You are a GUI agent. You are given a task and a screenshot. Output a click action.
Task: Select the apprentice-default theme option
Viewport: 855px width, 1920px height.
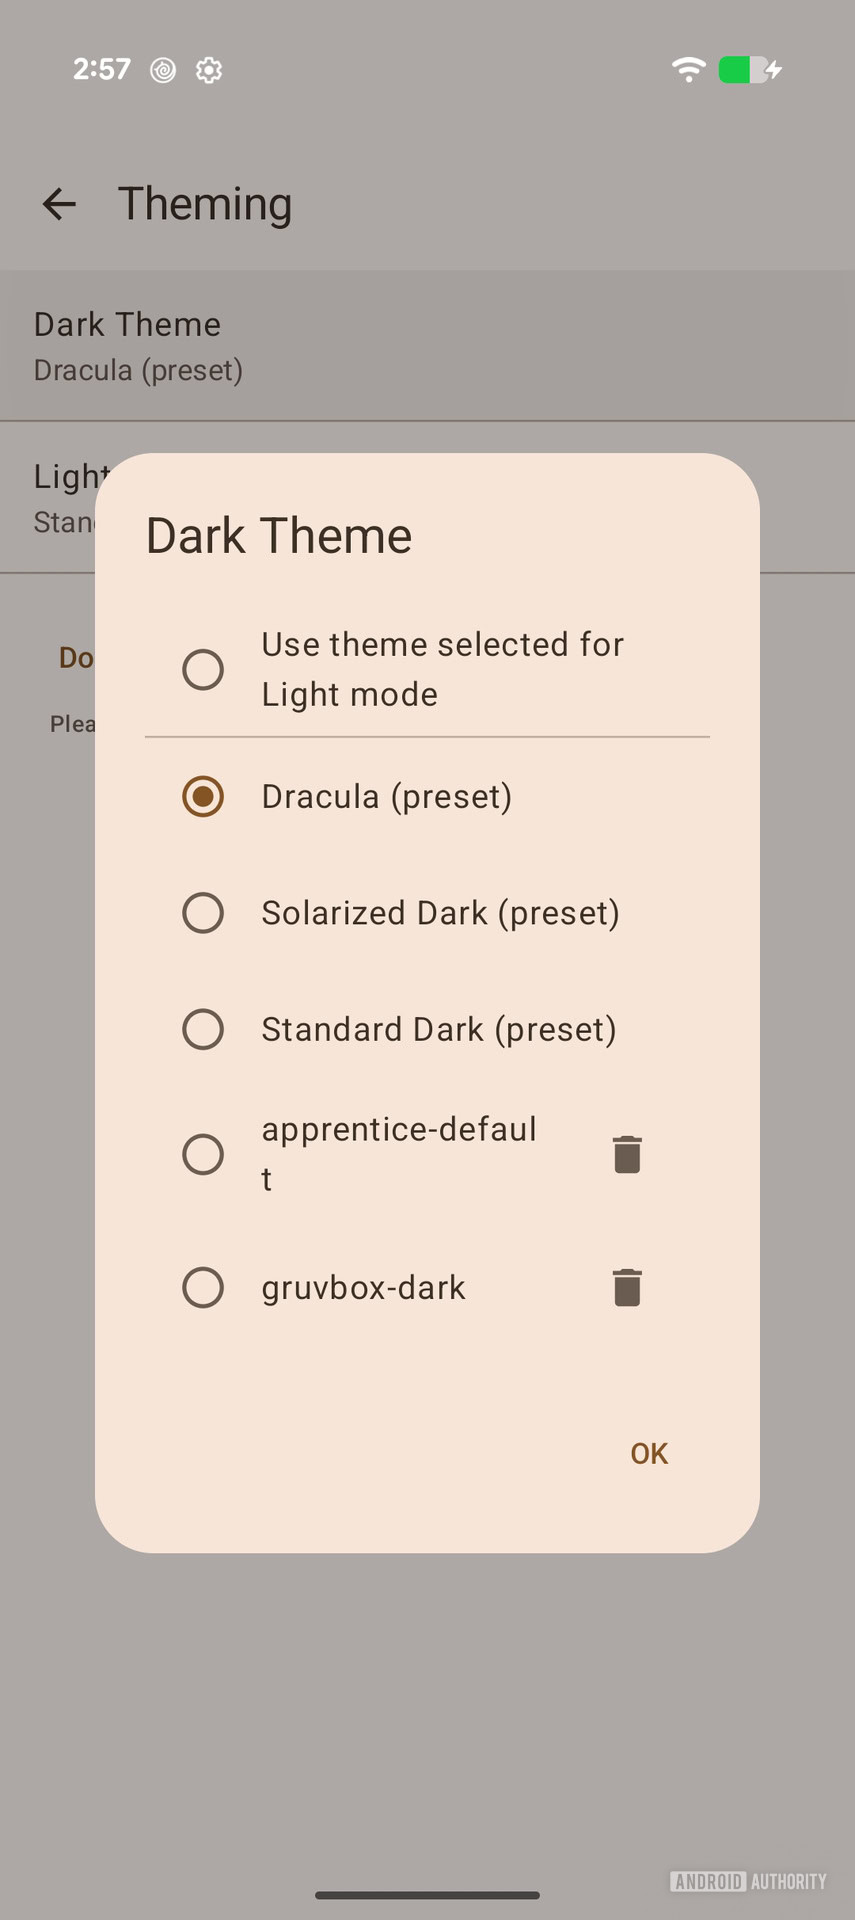(203, 1154)
